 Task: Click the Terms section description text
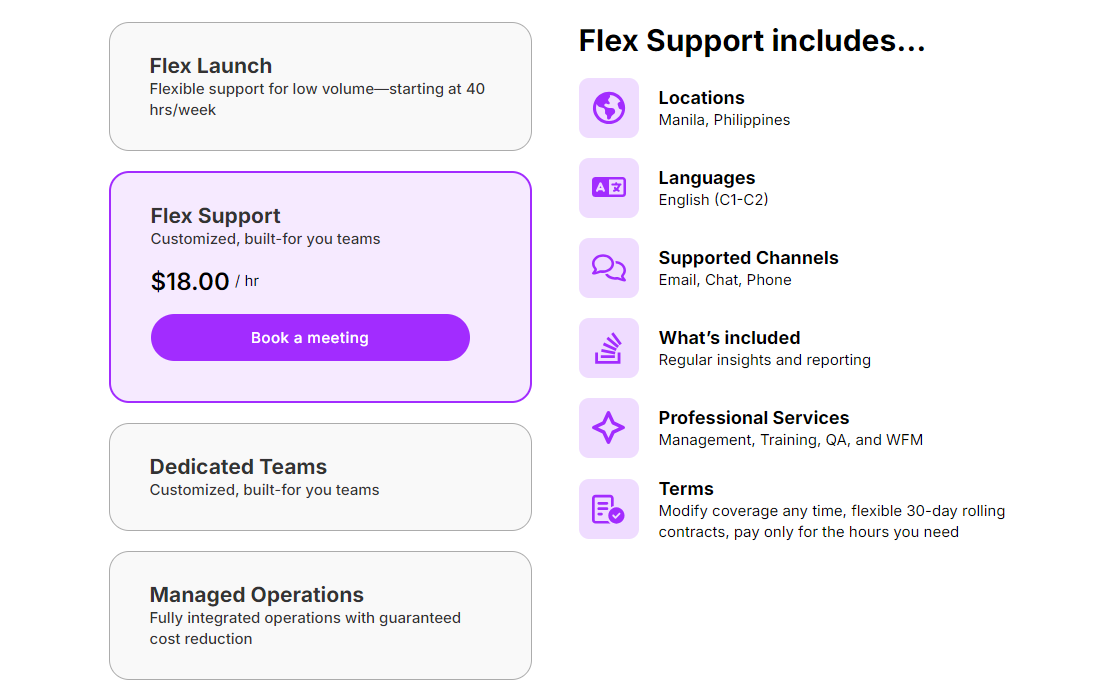coord(831,521)
